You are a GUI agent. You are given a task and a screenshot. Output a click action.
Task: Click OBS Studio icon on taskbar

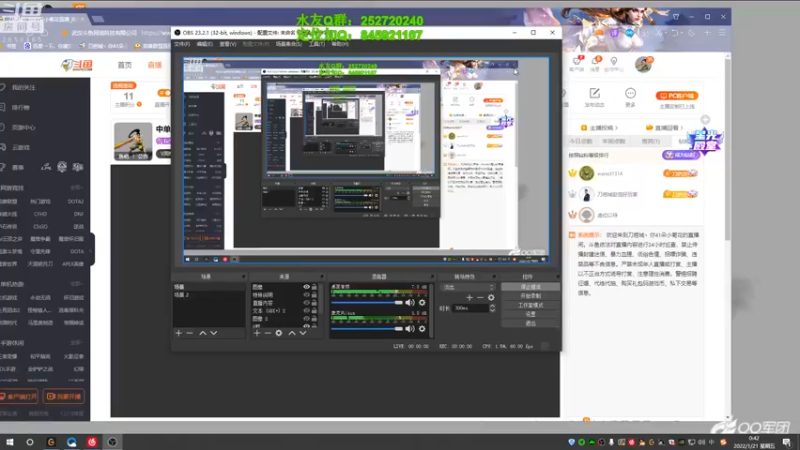[x=112, y=442]
